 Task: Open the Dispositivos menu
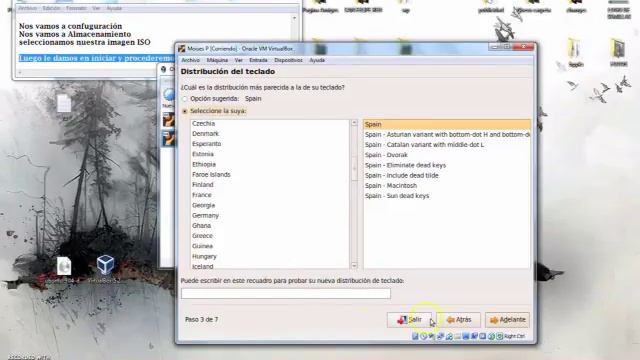click(288, 60)
